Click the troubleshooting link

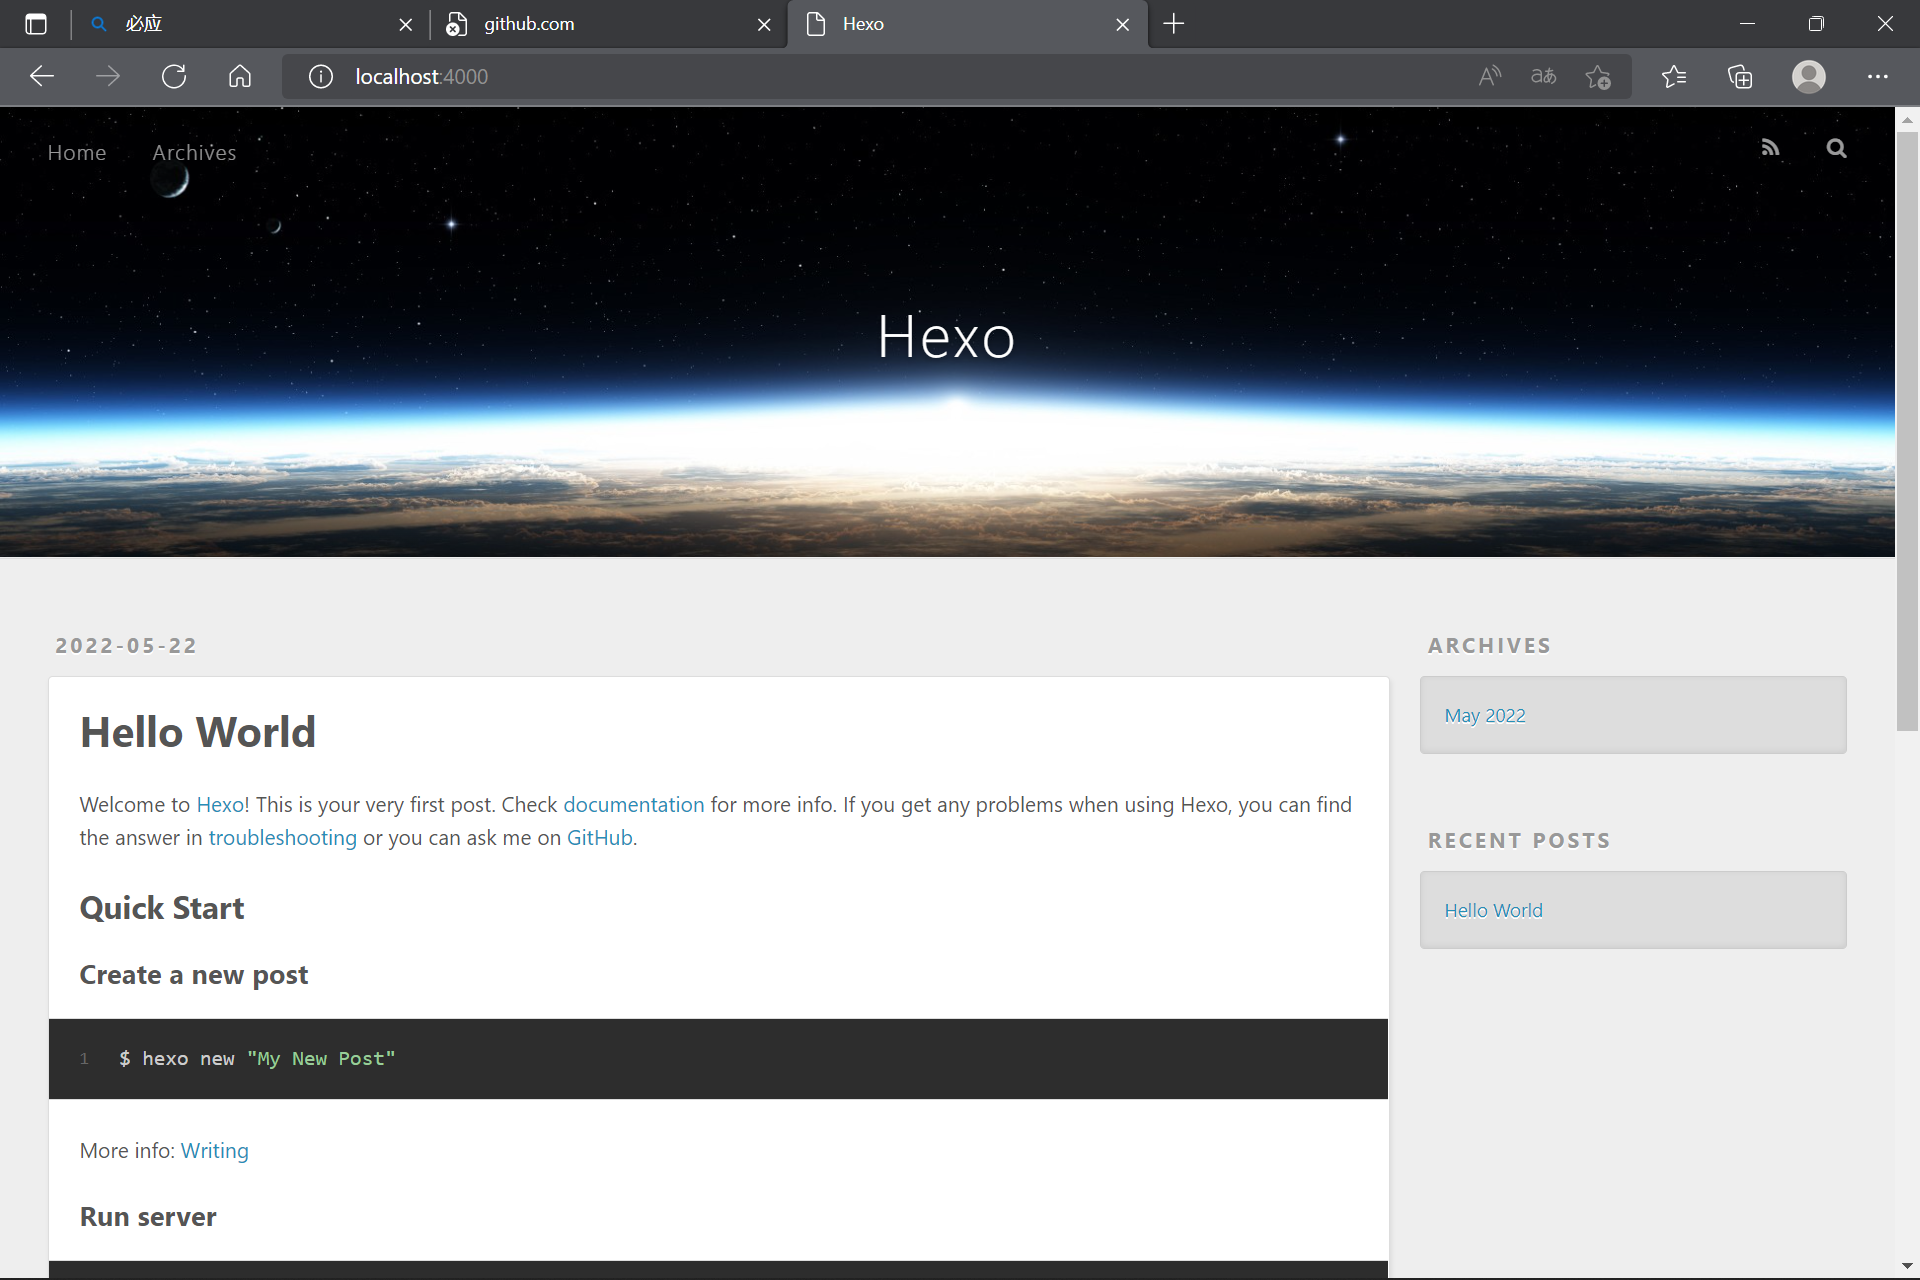[282, 838]
